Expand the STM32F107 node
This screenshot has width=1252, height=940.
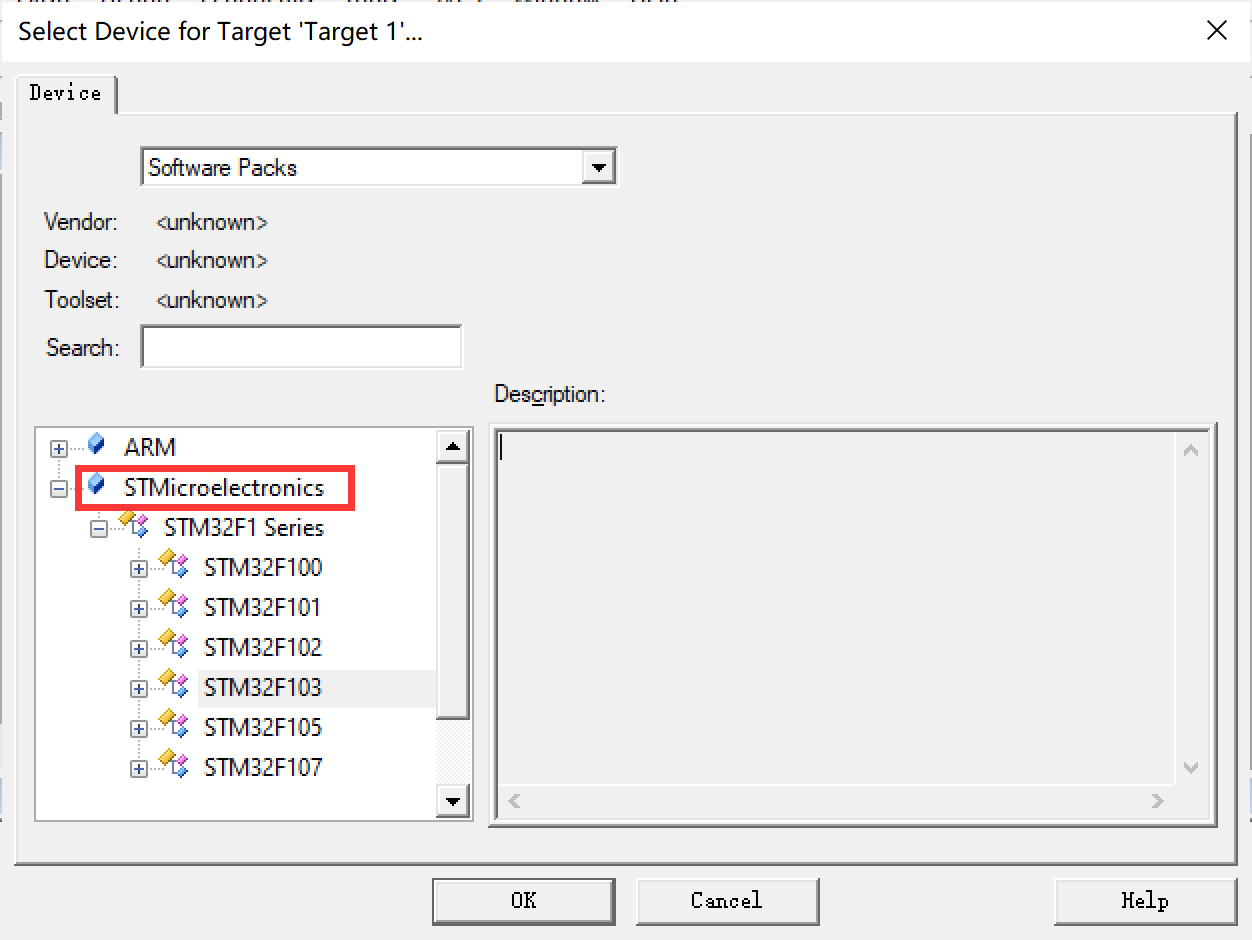click(x=139, y=769)
